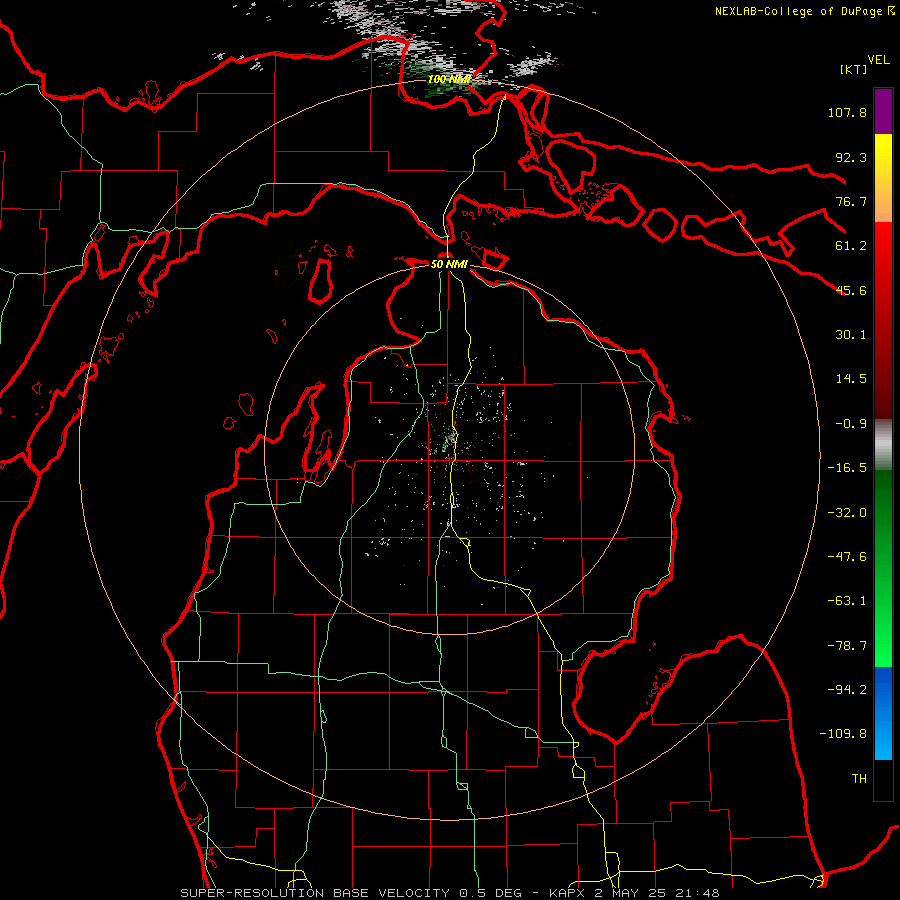Click the -63.1 value on velocity scale
Viewport: 900px width, 900px height.
(x=847, y=601)
